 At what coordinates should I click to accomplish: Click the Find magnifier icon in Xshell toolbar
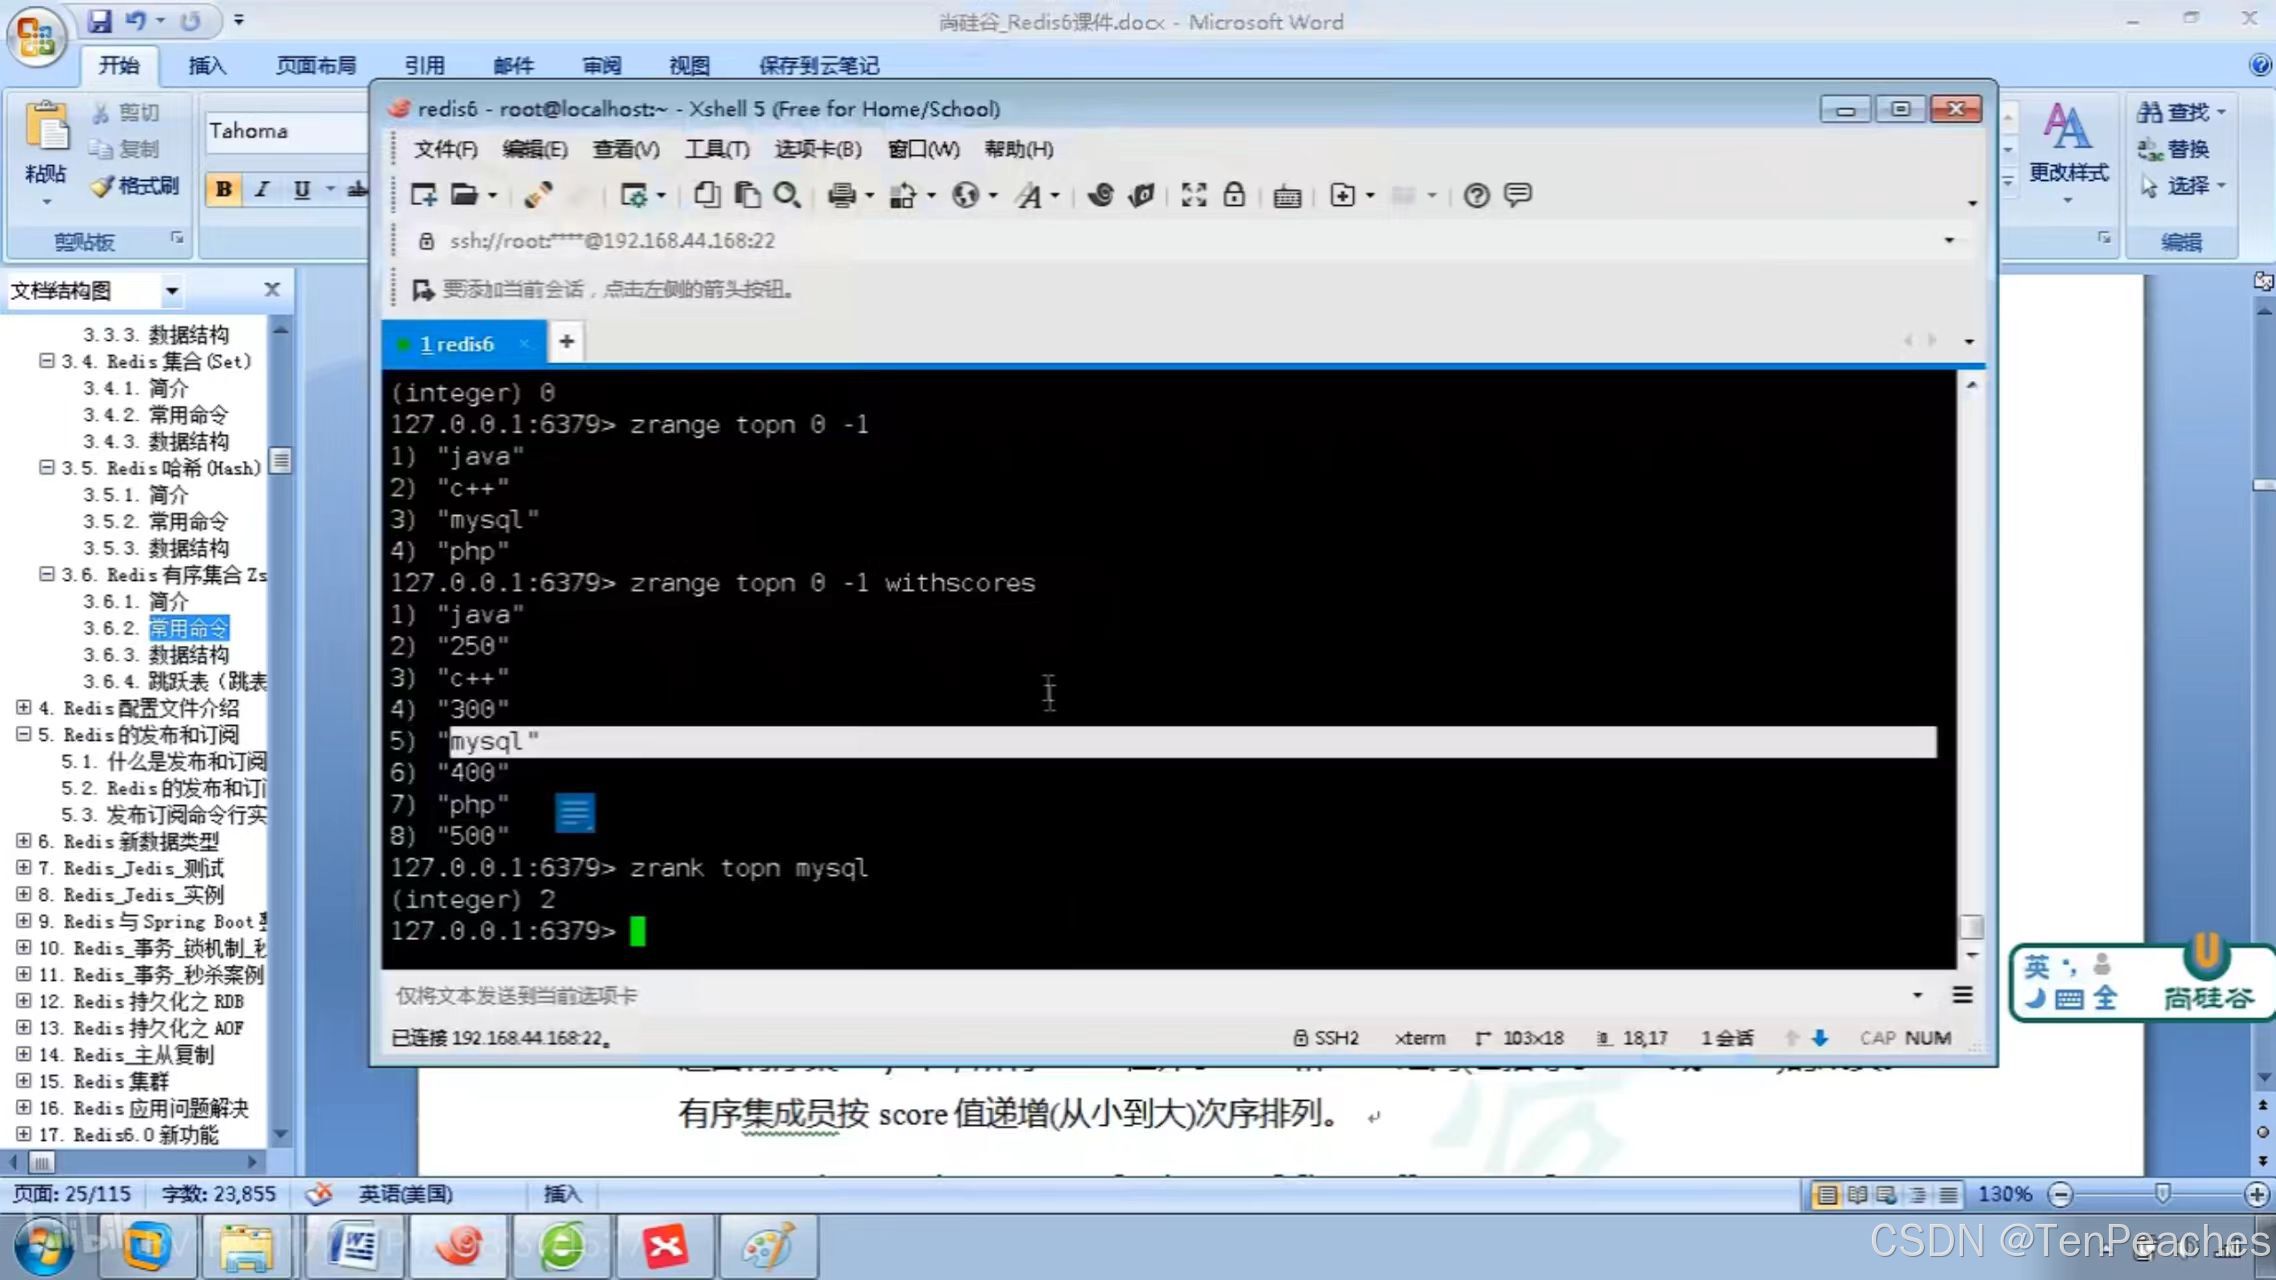pos(787,195)
